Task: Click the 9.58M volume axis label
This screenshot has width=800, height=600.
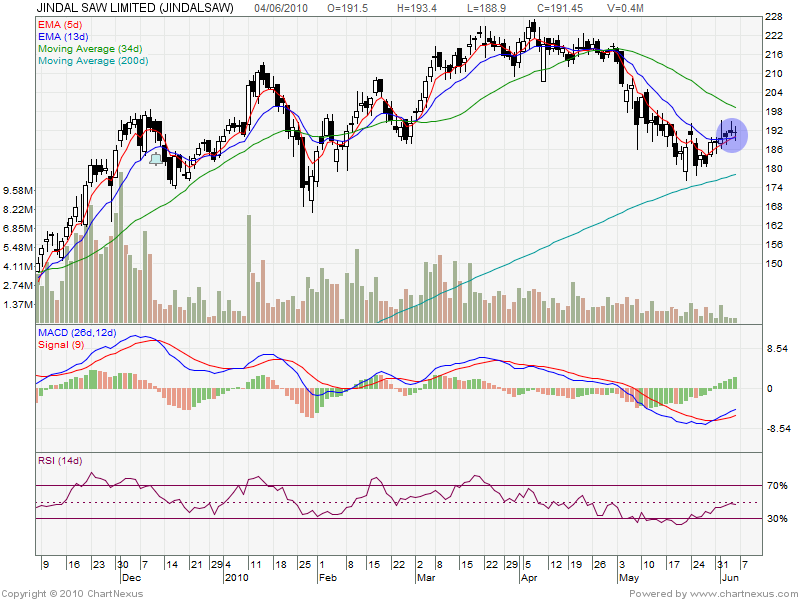Action: (18, 190)
